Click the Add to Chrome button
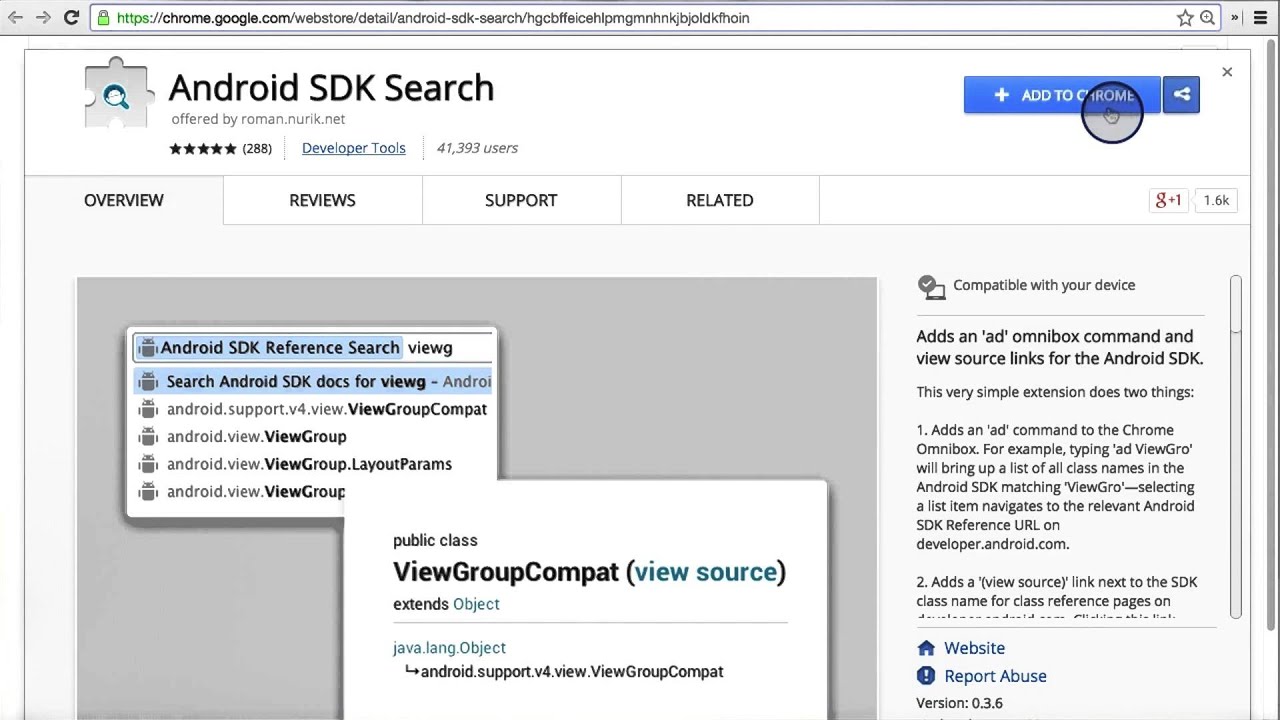This screenshot has height=720, width=1280. pos(1062,95)
